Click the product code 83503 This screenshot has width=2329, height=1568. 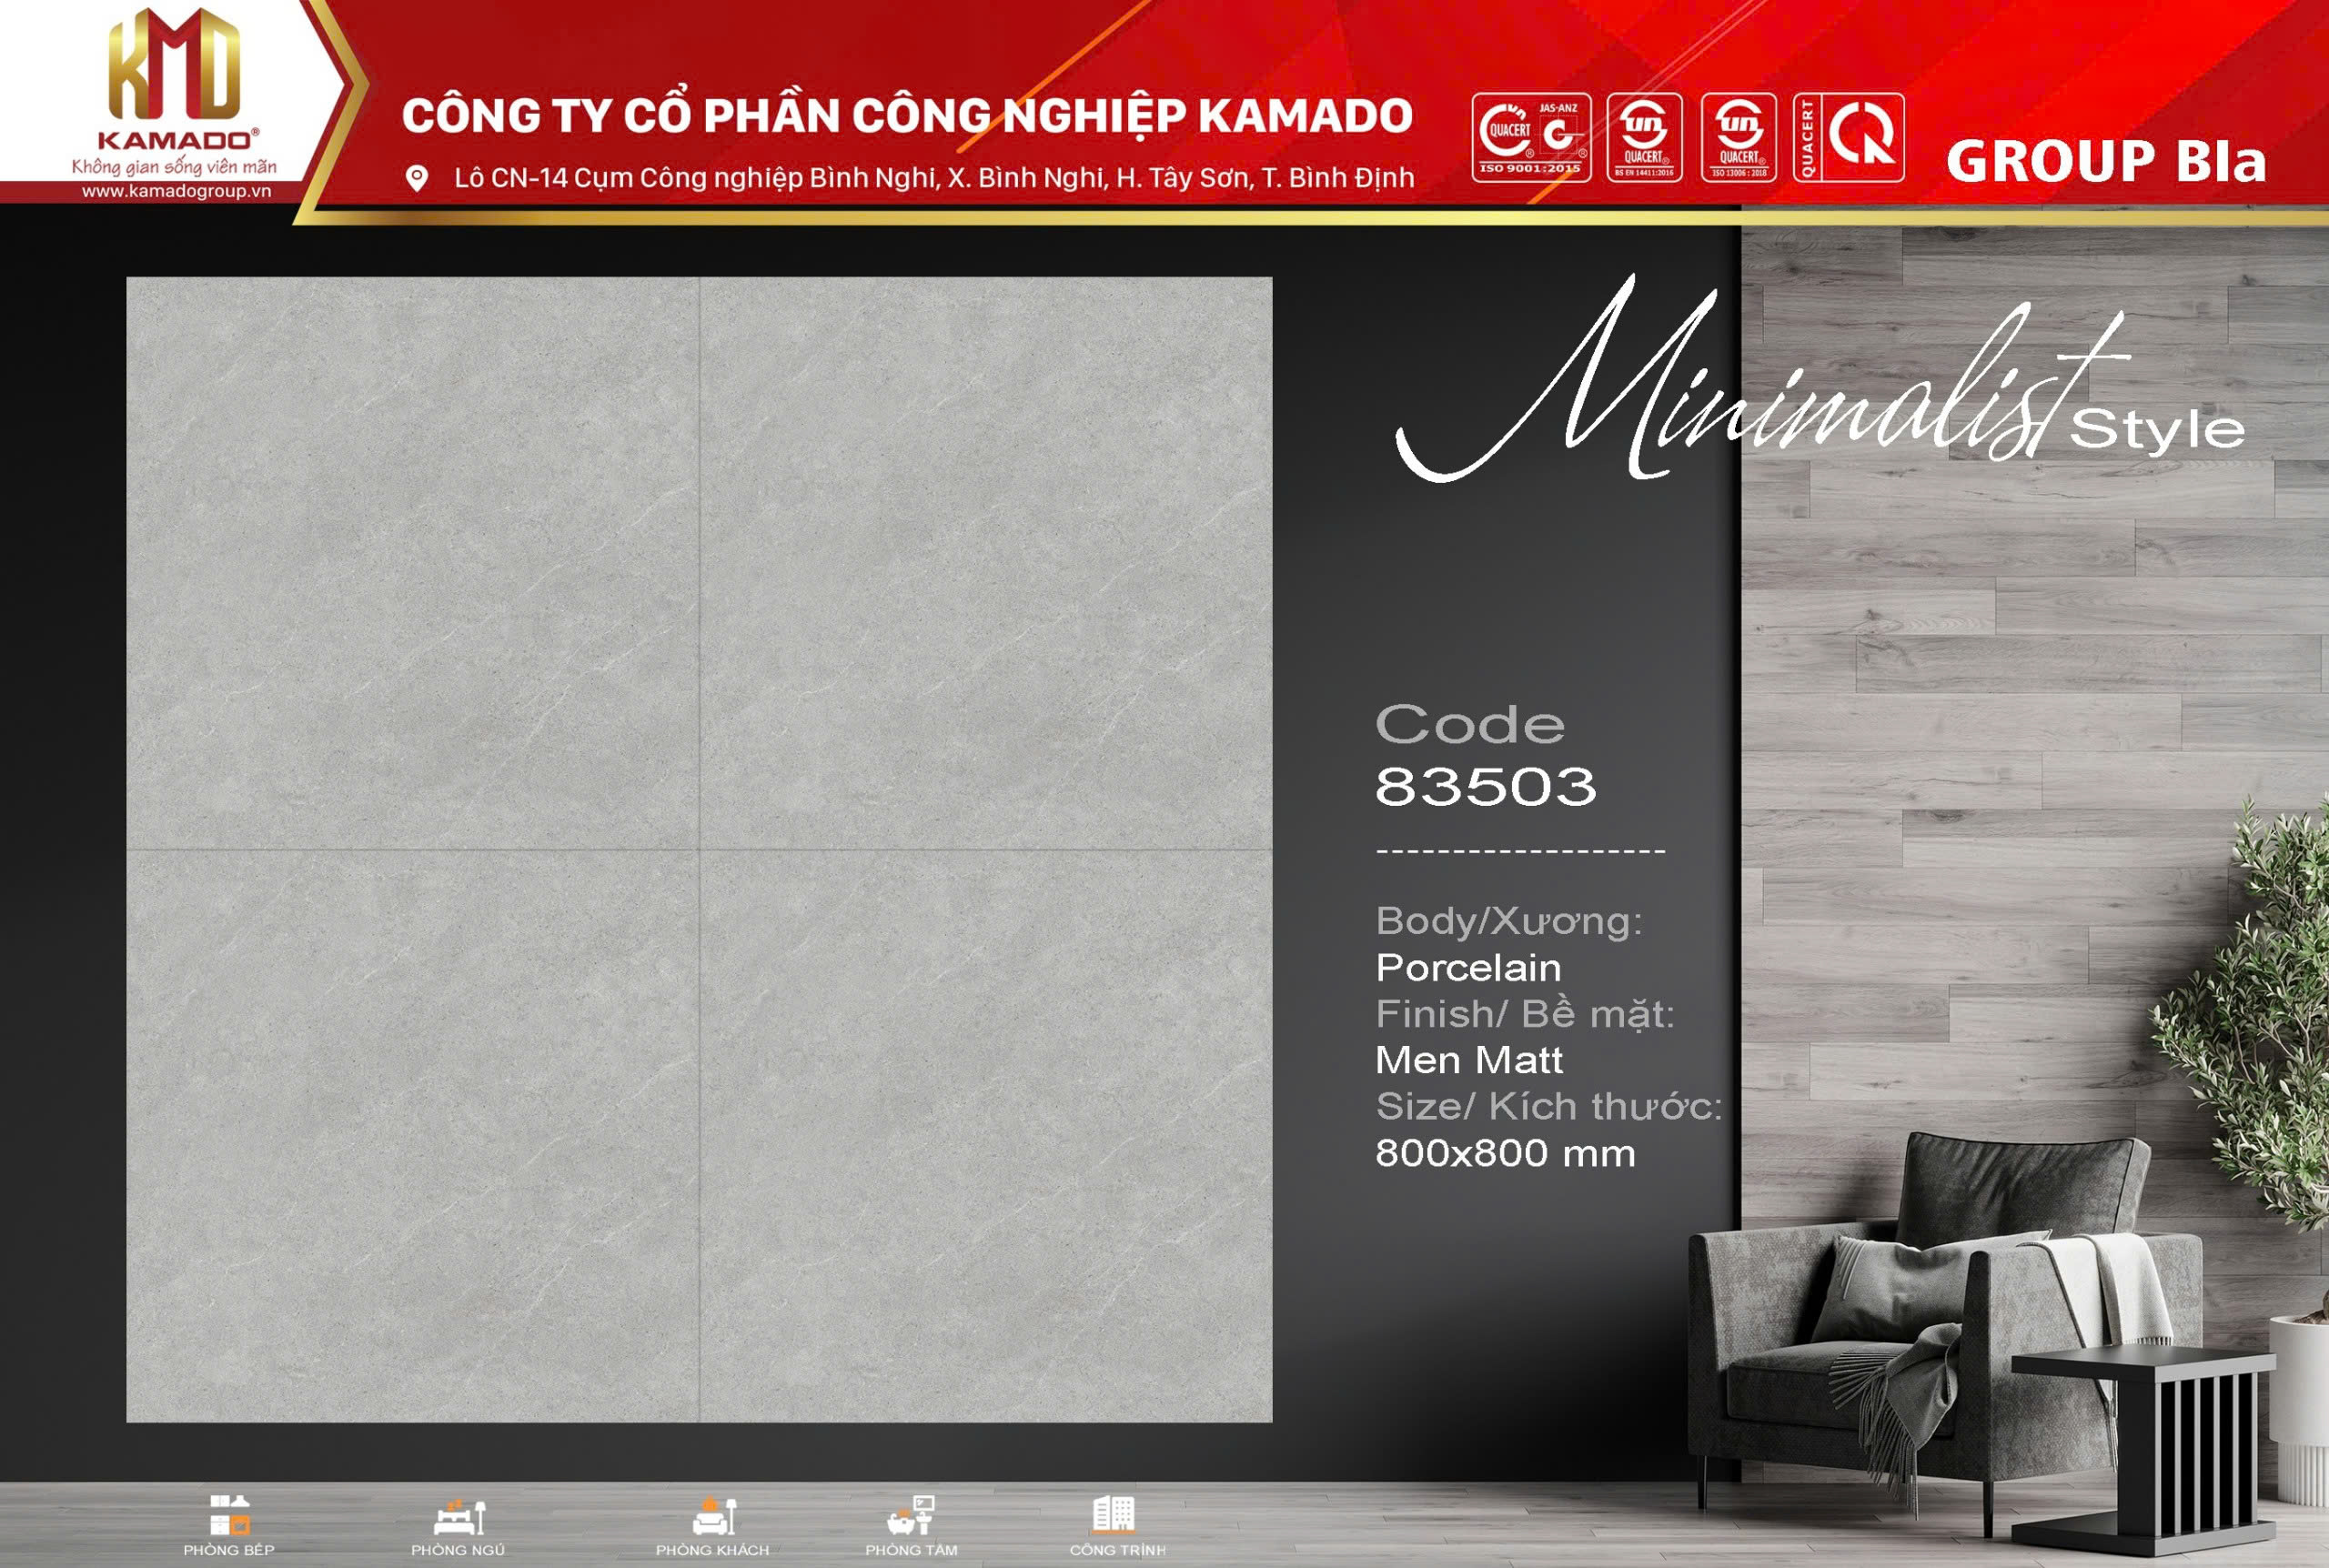click(1486, 786)
